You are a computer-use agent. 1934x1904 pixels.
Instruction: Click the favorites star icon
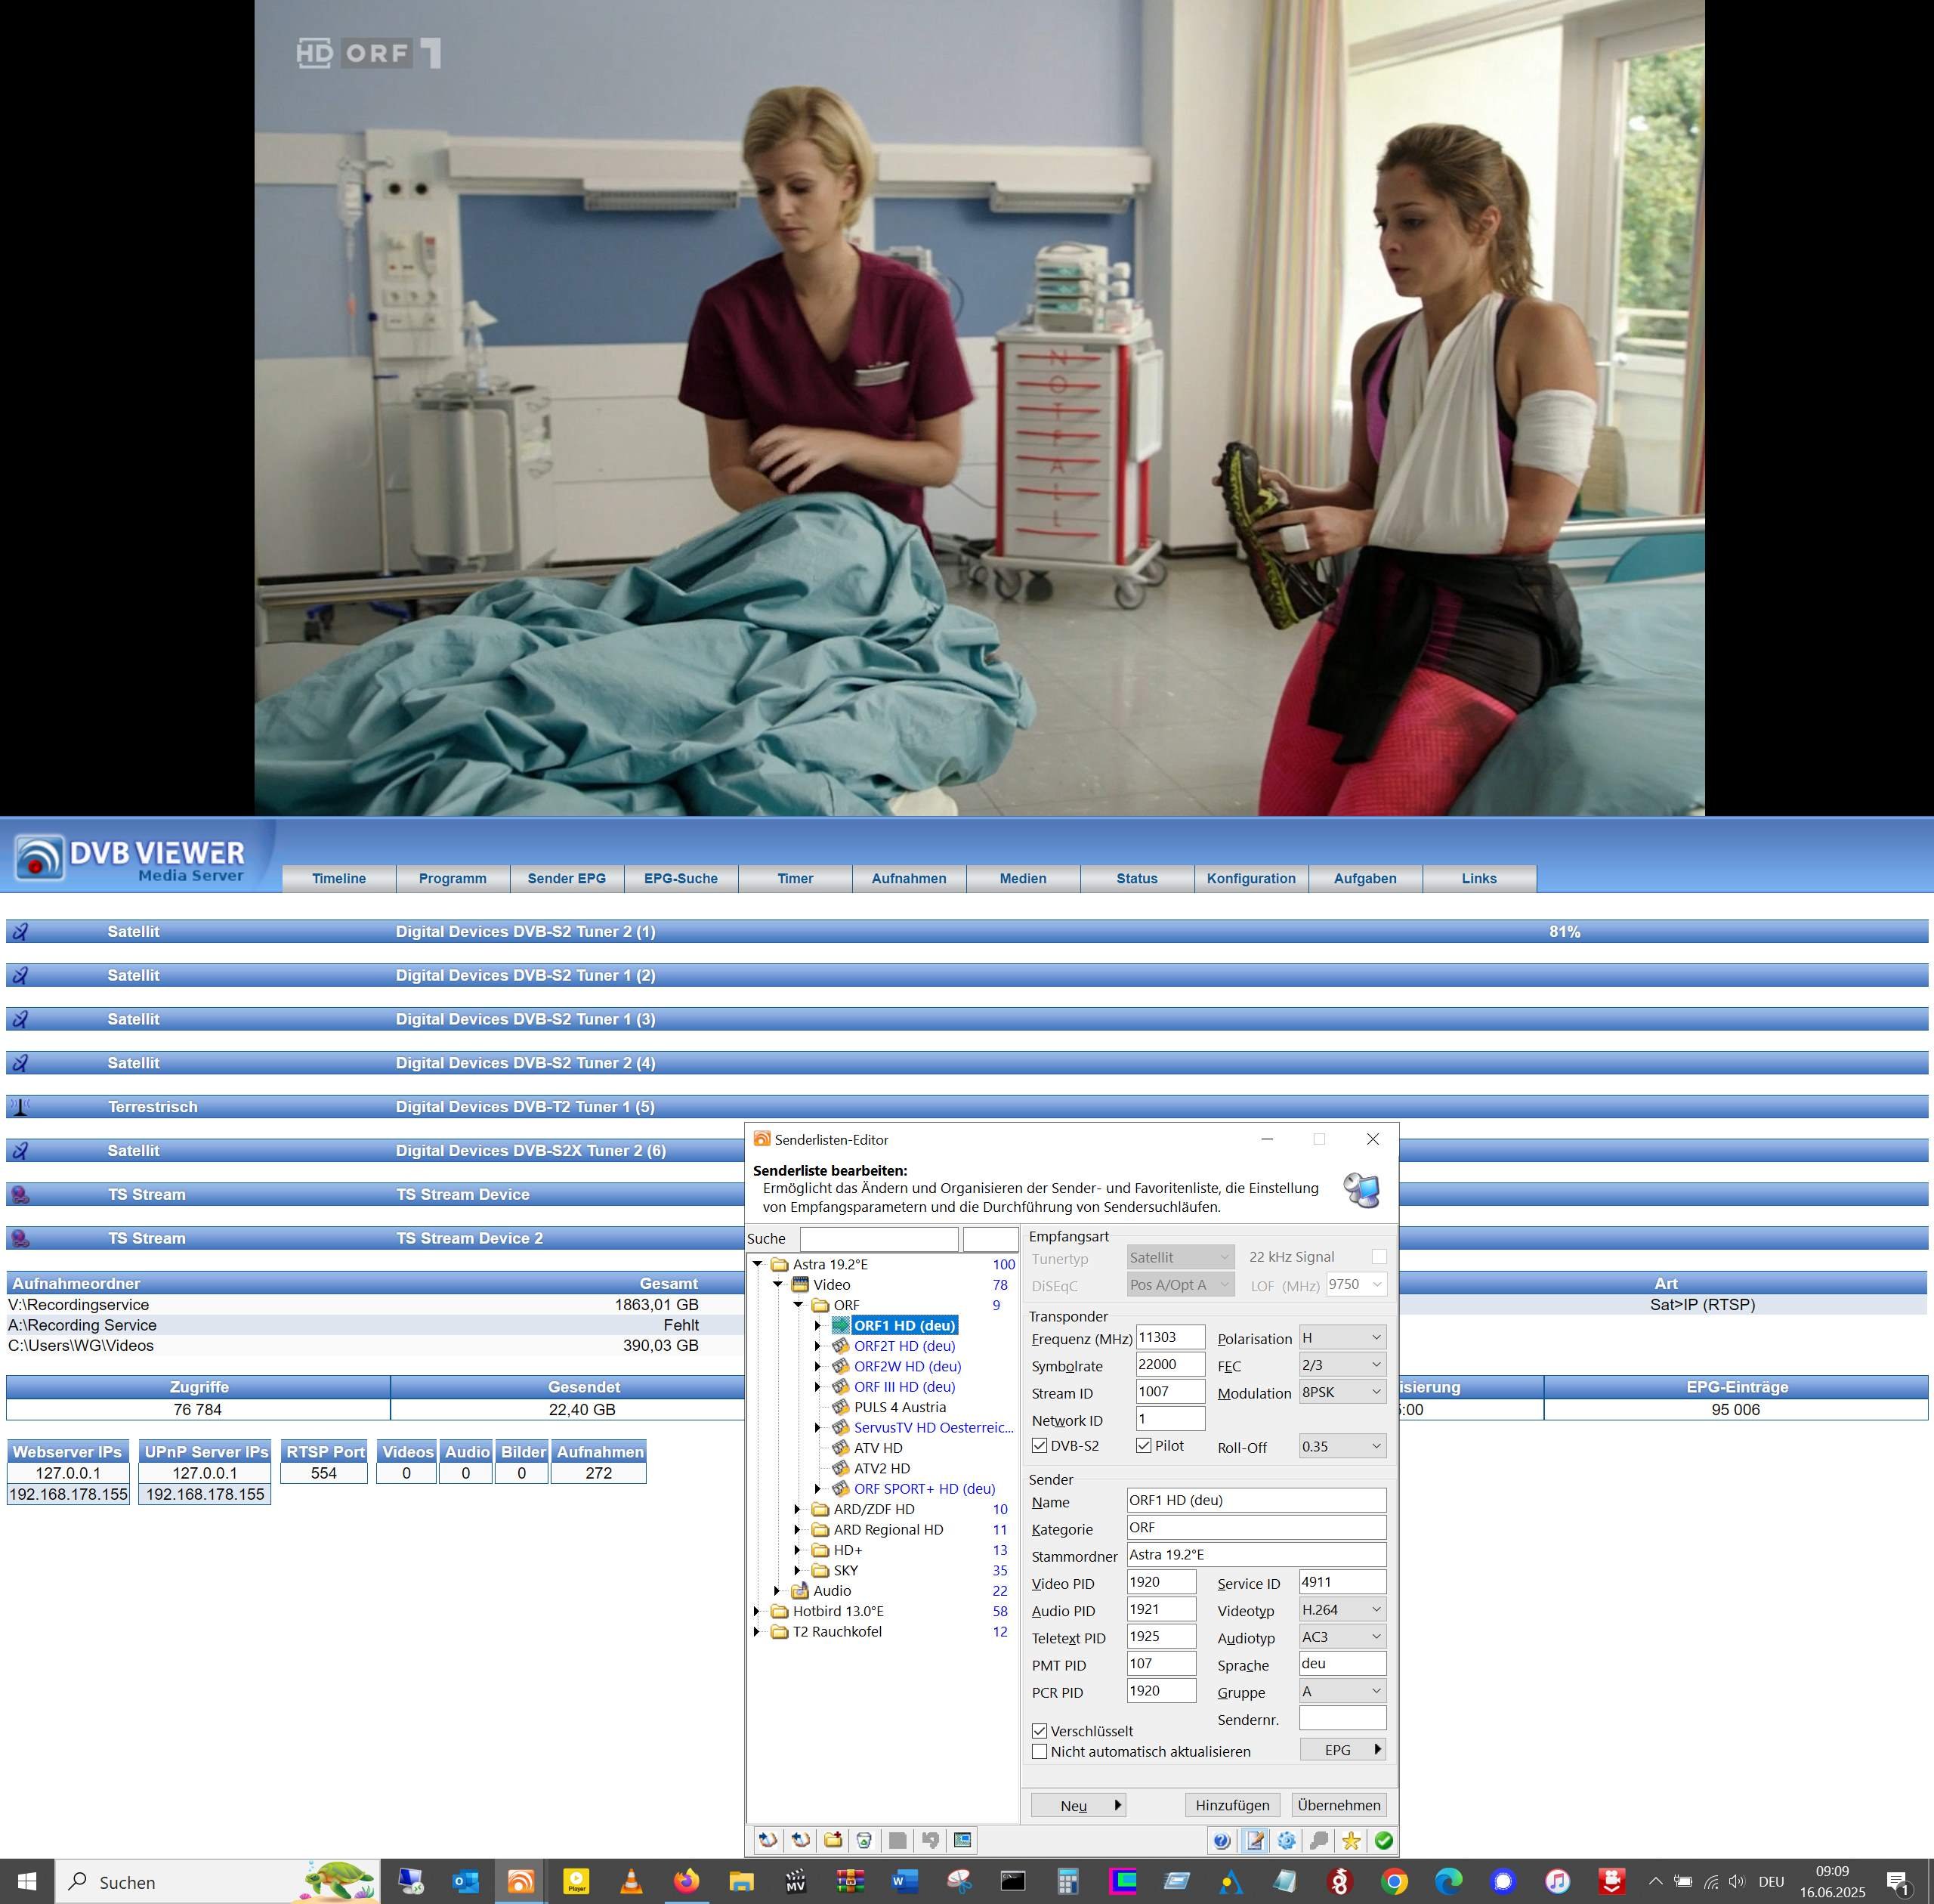(1351, 1840)
